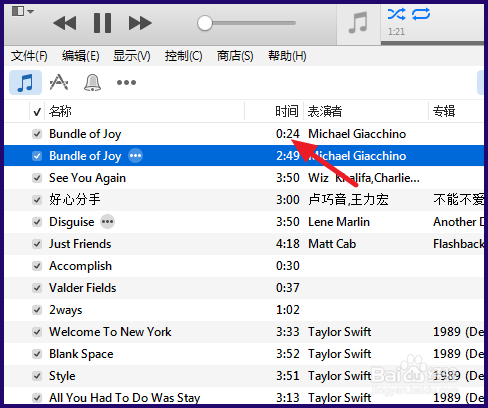488x408 pixels.
Task: Show more media types ellipsis
Action: tap(126, 82)
